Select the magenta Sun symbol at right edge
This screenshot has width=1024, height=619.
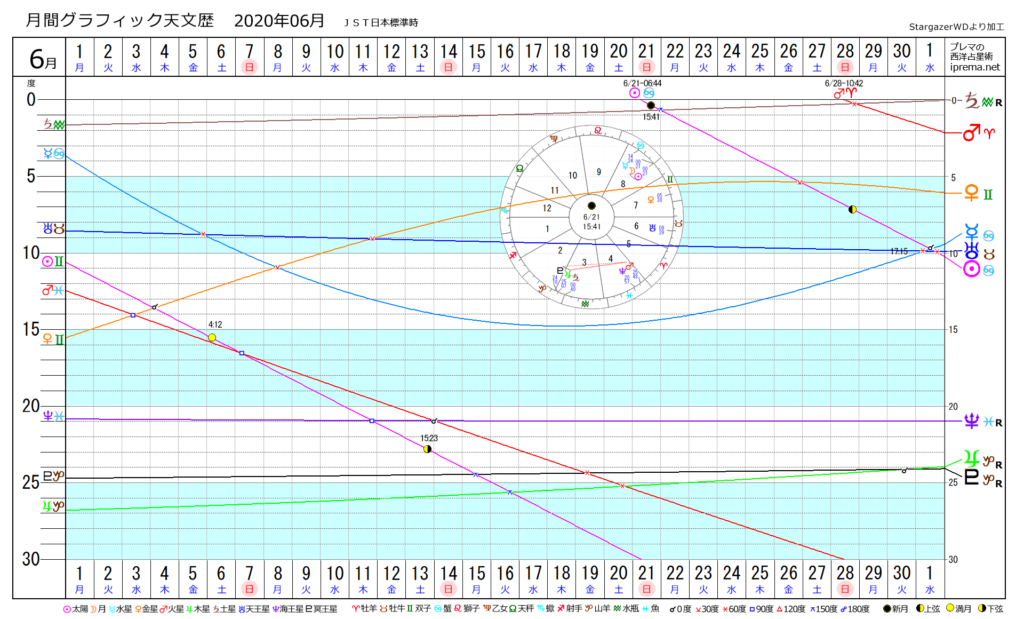click(969, 268)
